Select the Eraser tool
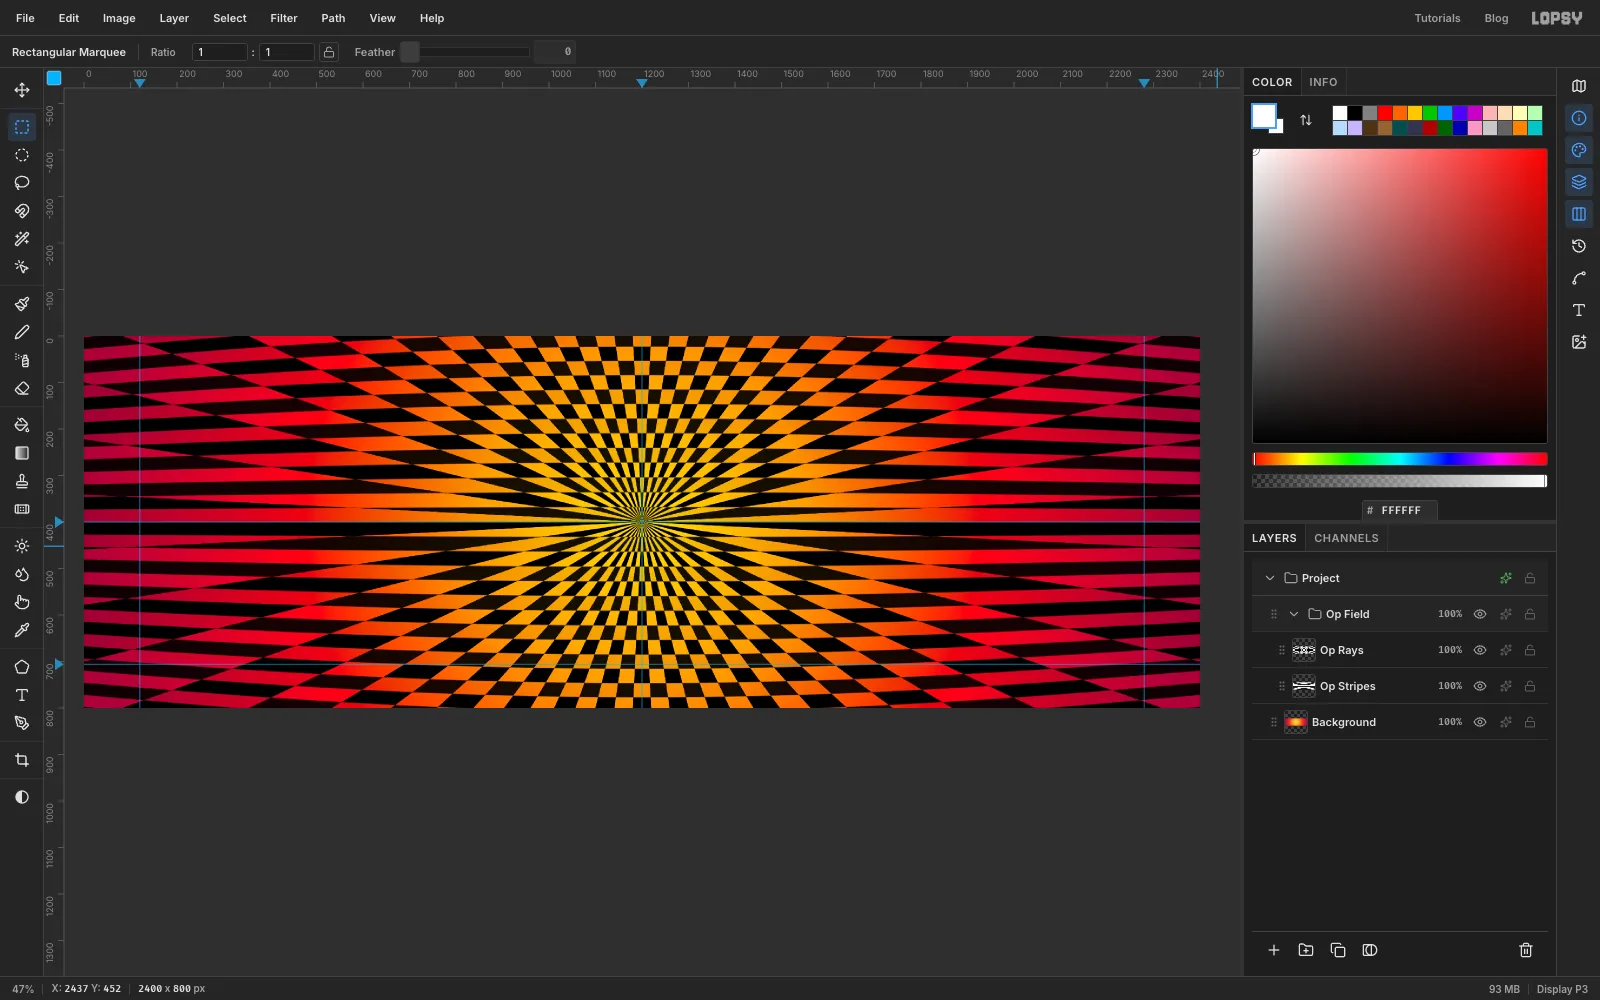The width and height of the screenshot is (1600, 1000). pos(22,388)
